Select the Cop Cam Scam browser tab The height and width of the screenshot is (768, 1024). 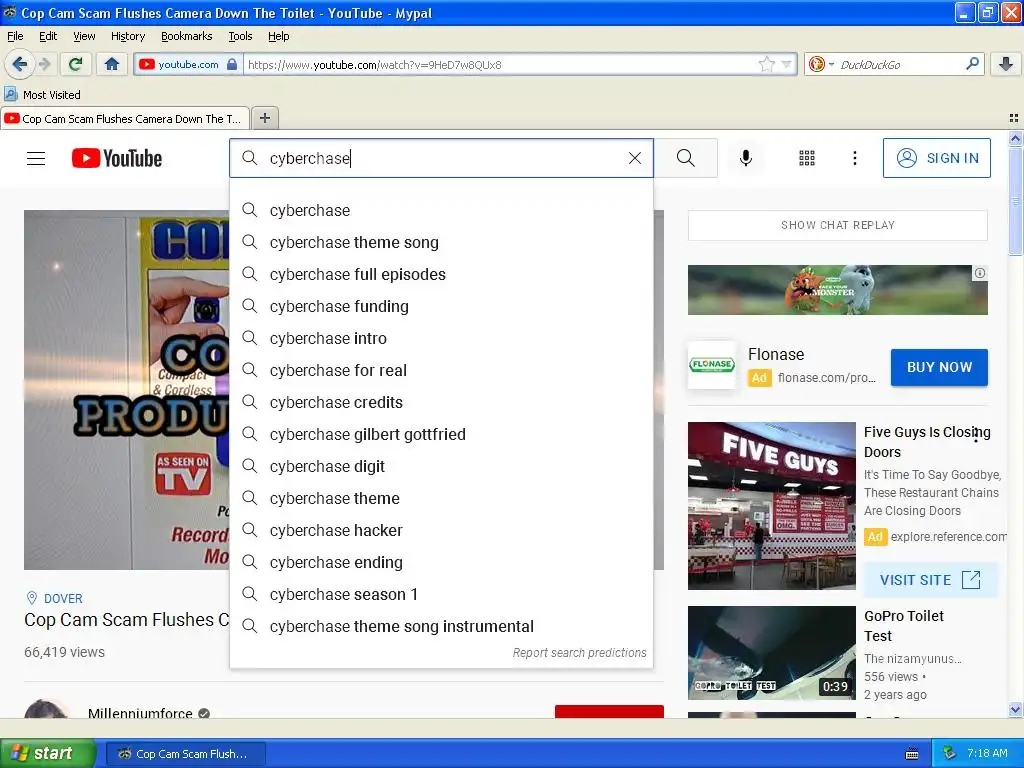click(125, 118)
